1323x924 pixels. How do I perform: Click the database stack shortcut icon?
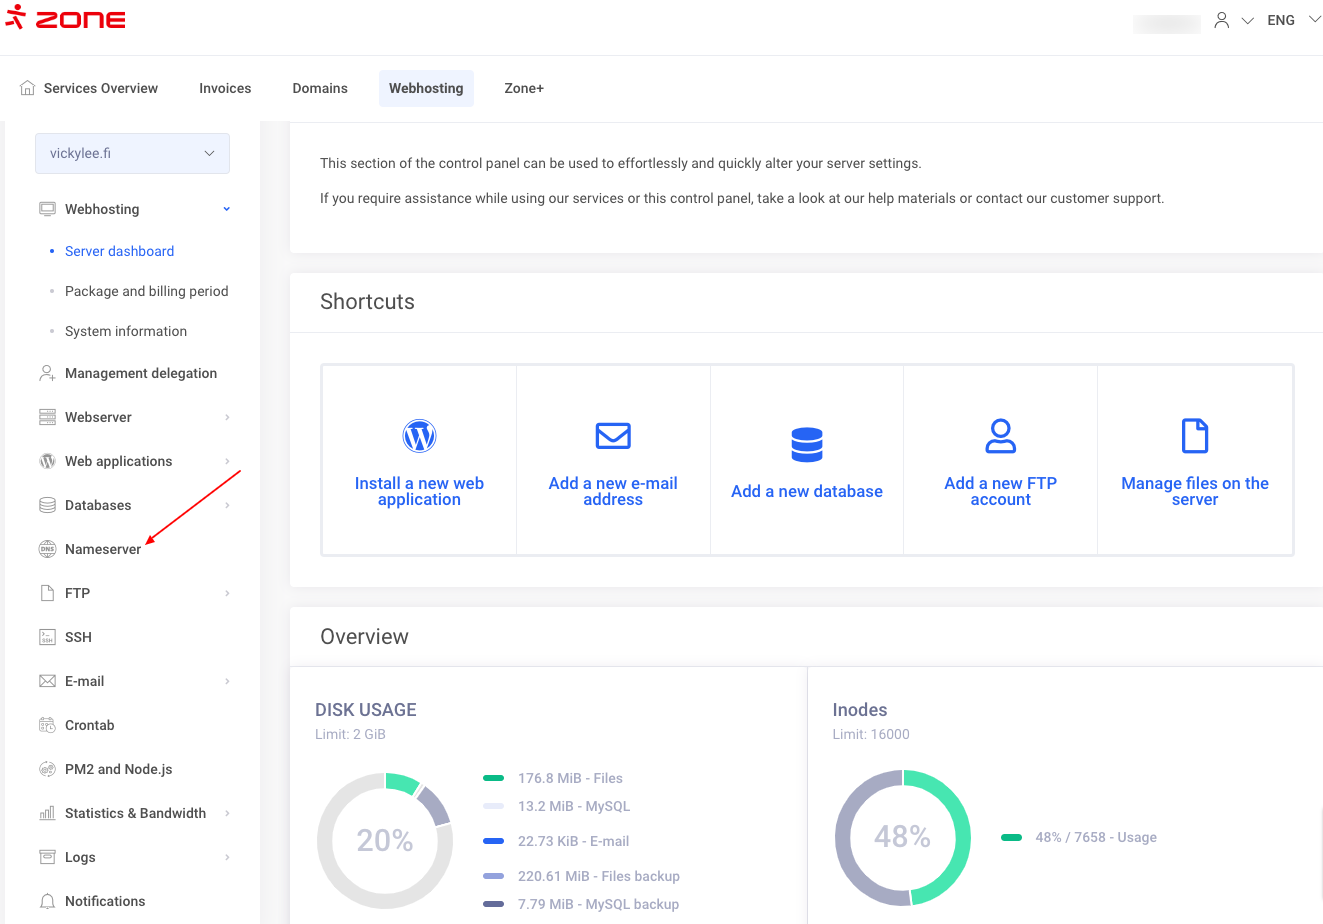pyautogui.click(x=807, y=445)
